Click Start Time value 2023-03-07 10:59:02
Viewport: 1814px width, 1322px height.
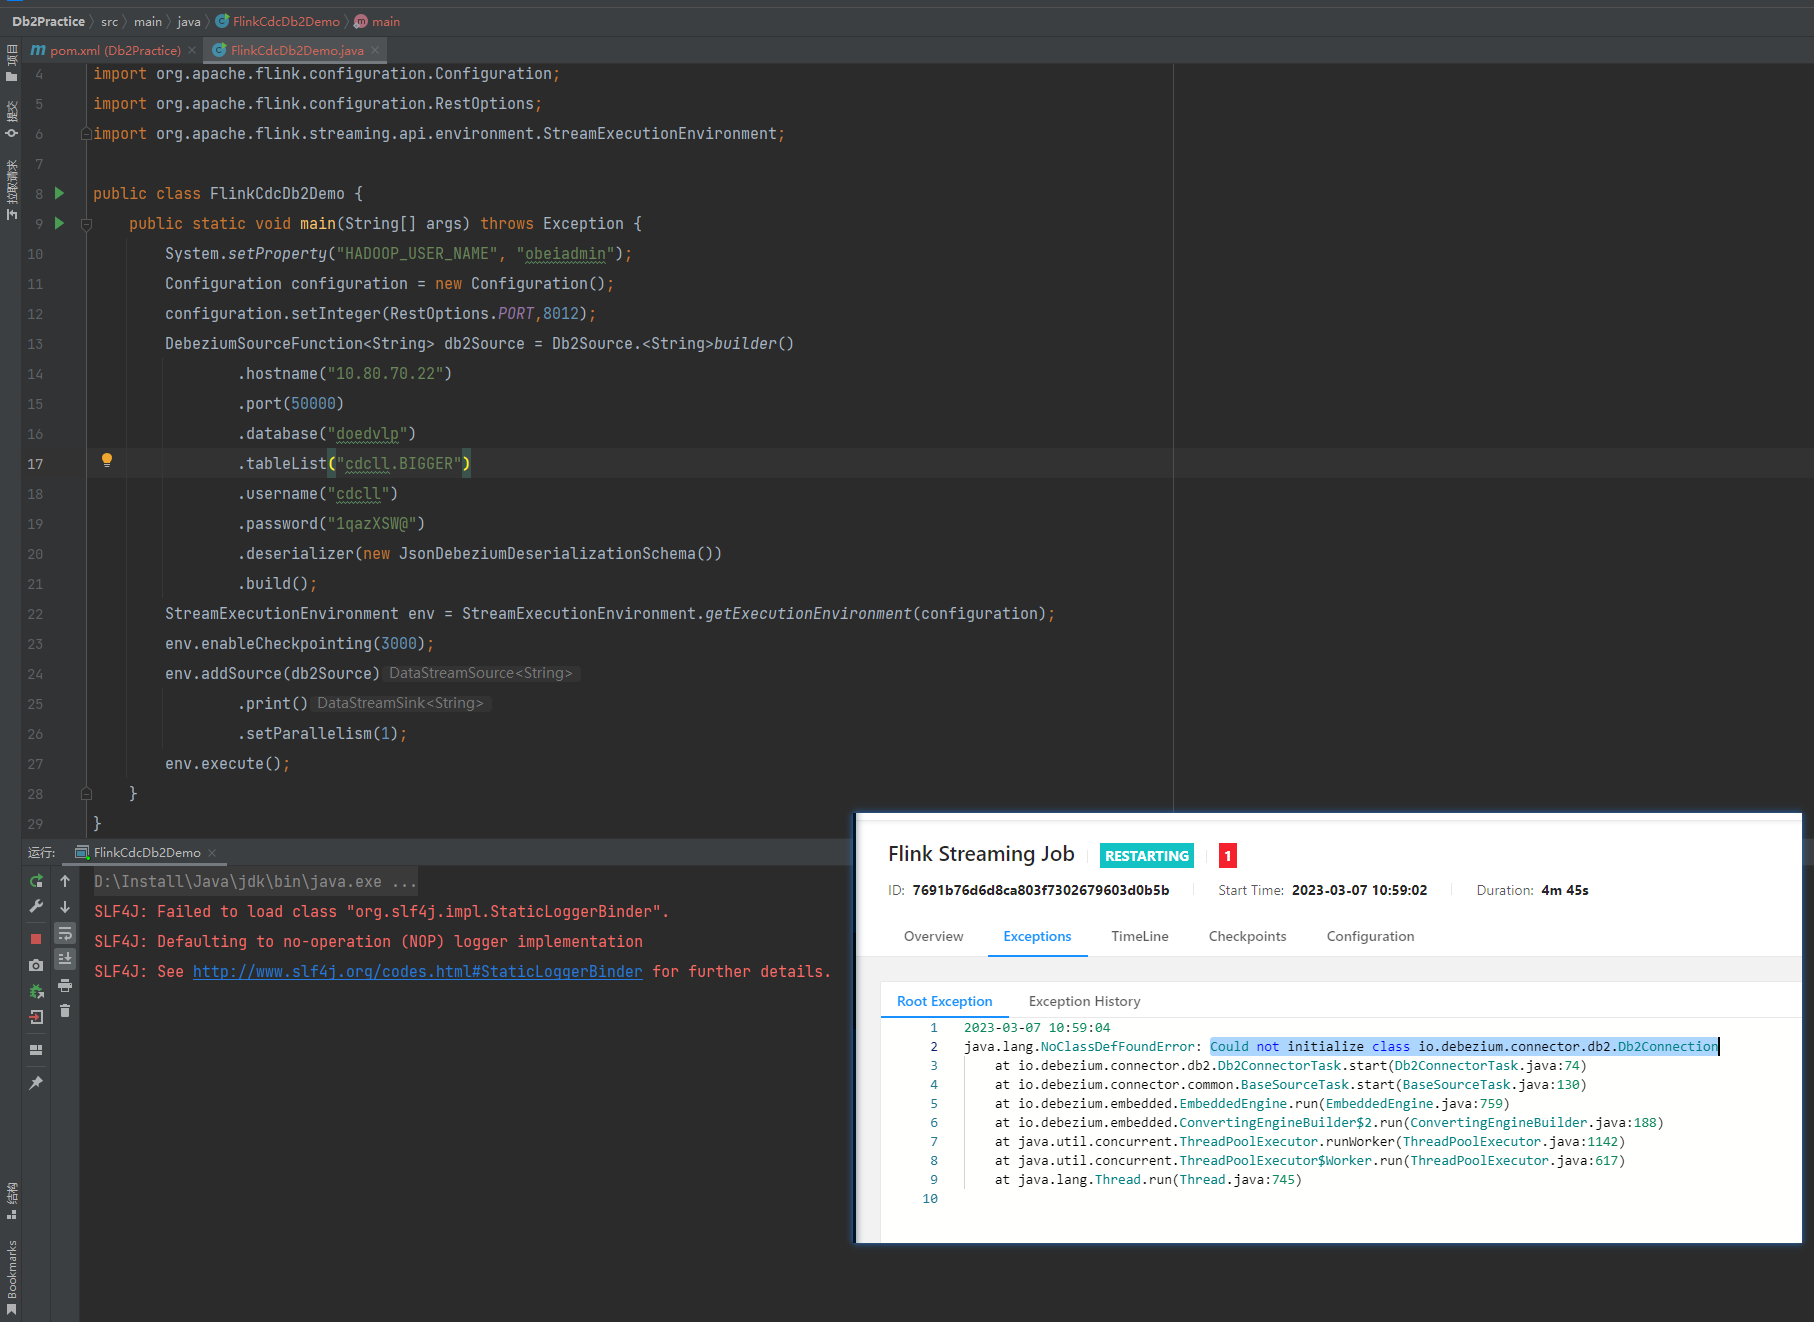[x=1359, y=890]
